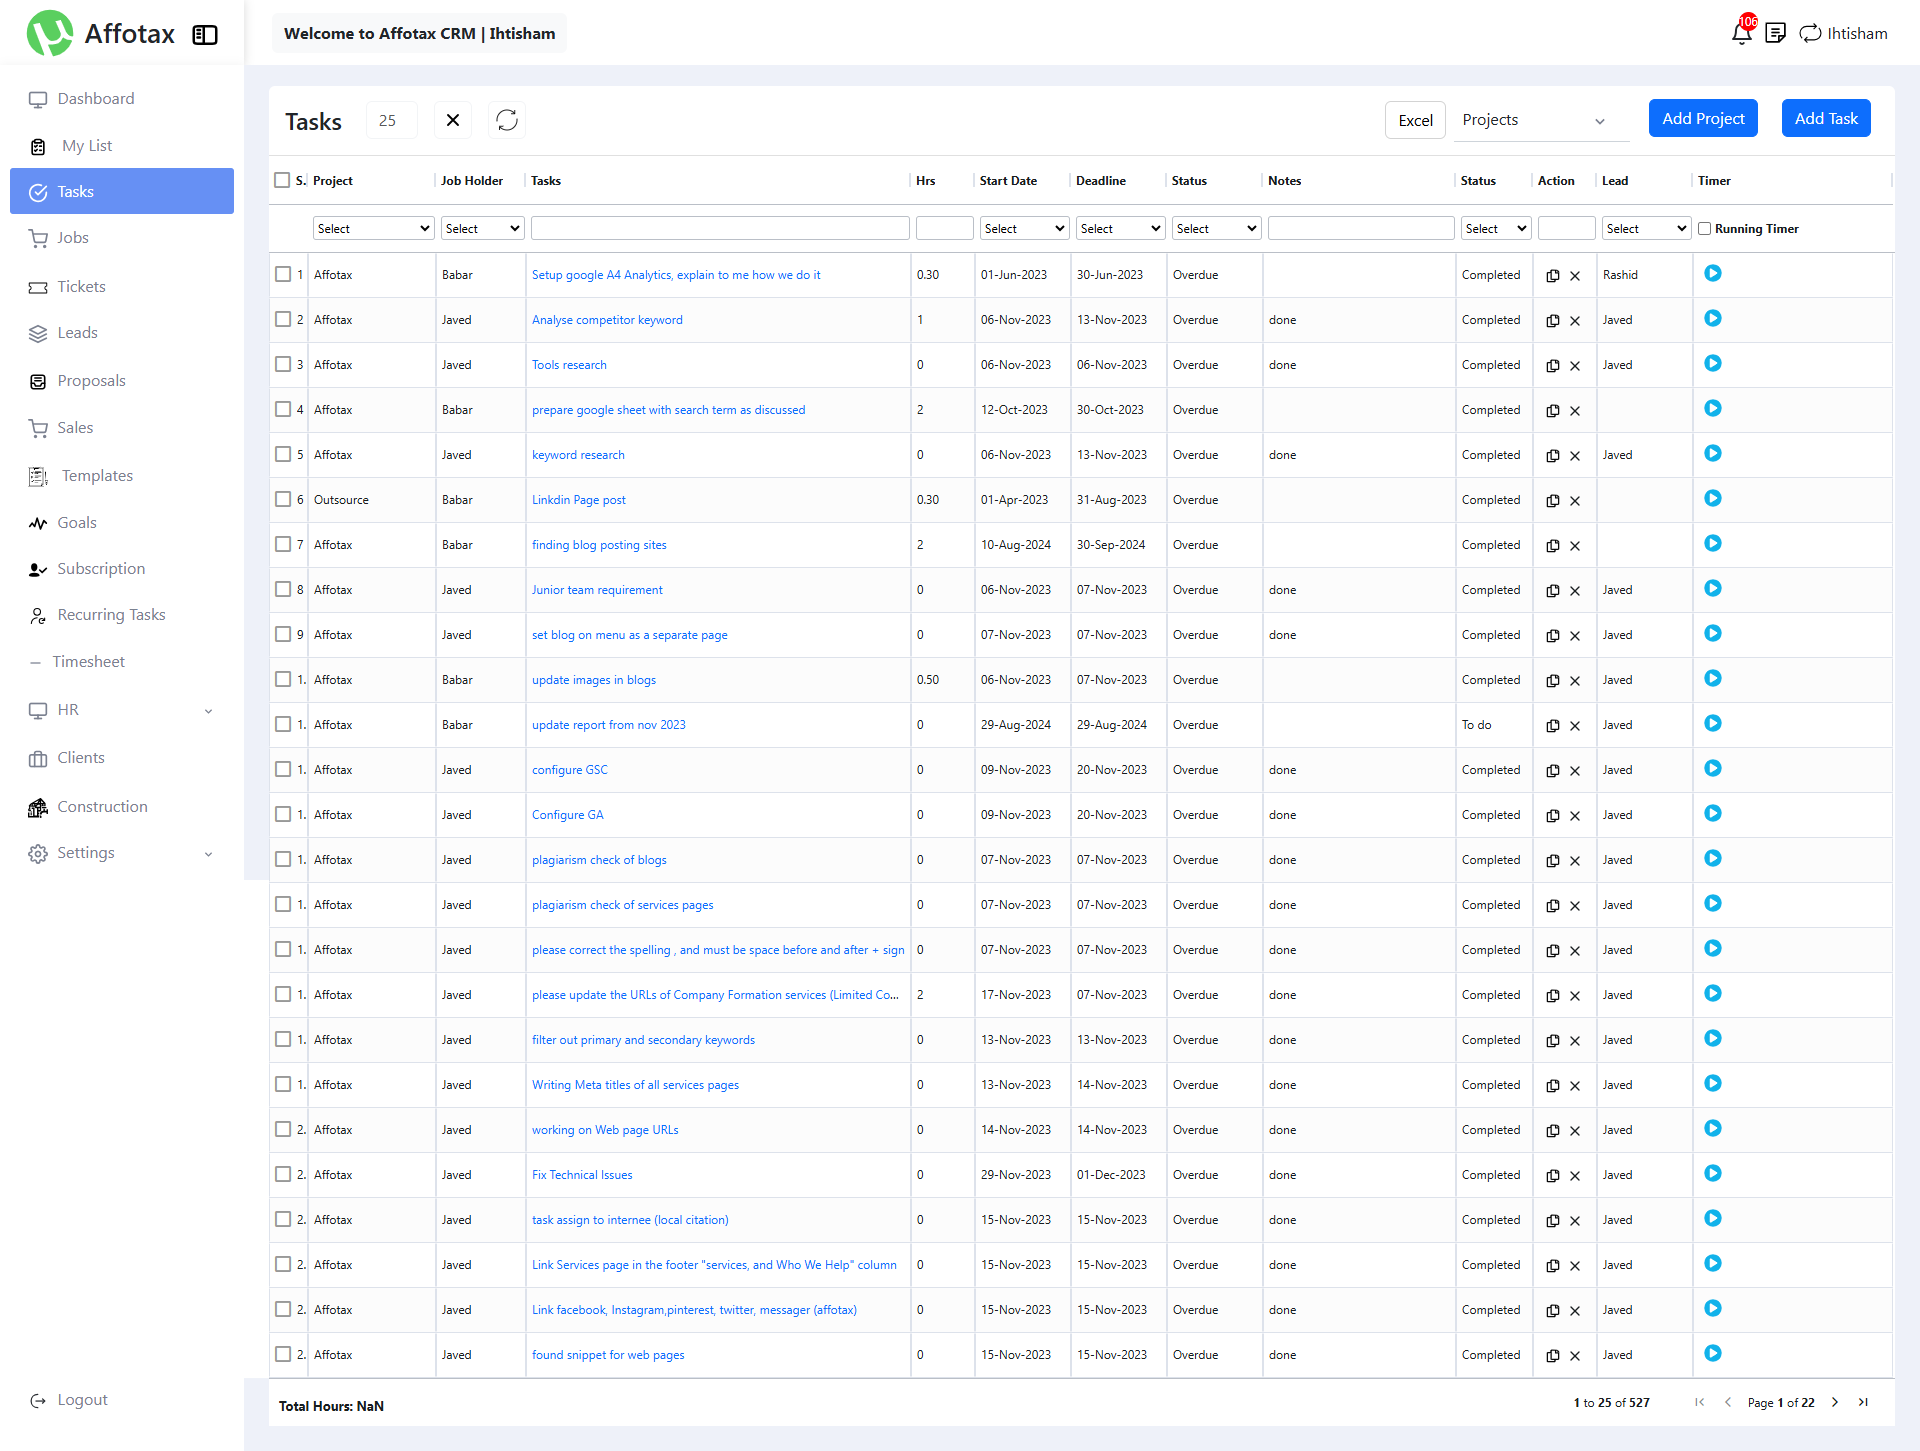This screenshot has height=1451, width=1920.
Task: Click the refresh tasks icon
Action: coord(507,120)
